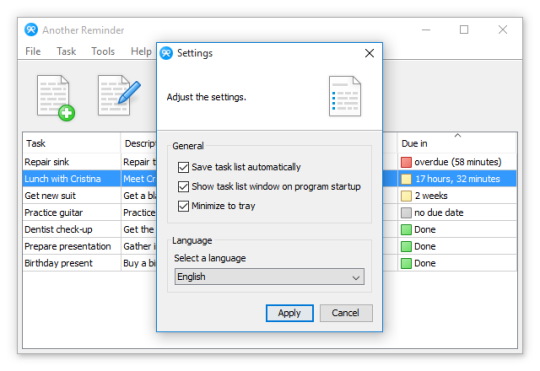Select the Get new suit task
The height and width of the screenshot is (371, 540).
click(50, 196)
